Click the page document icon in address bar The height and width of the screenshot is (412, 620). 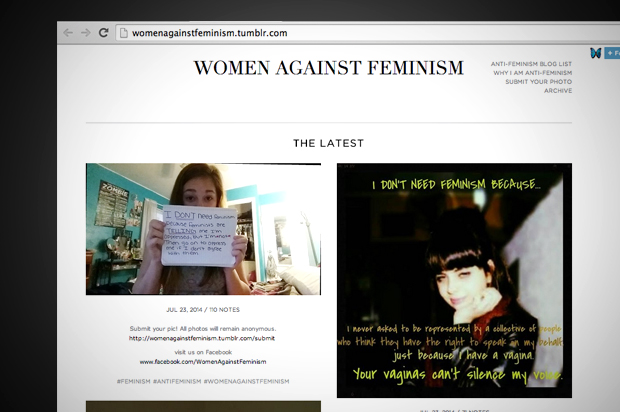[124, 33]
